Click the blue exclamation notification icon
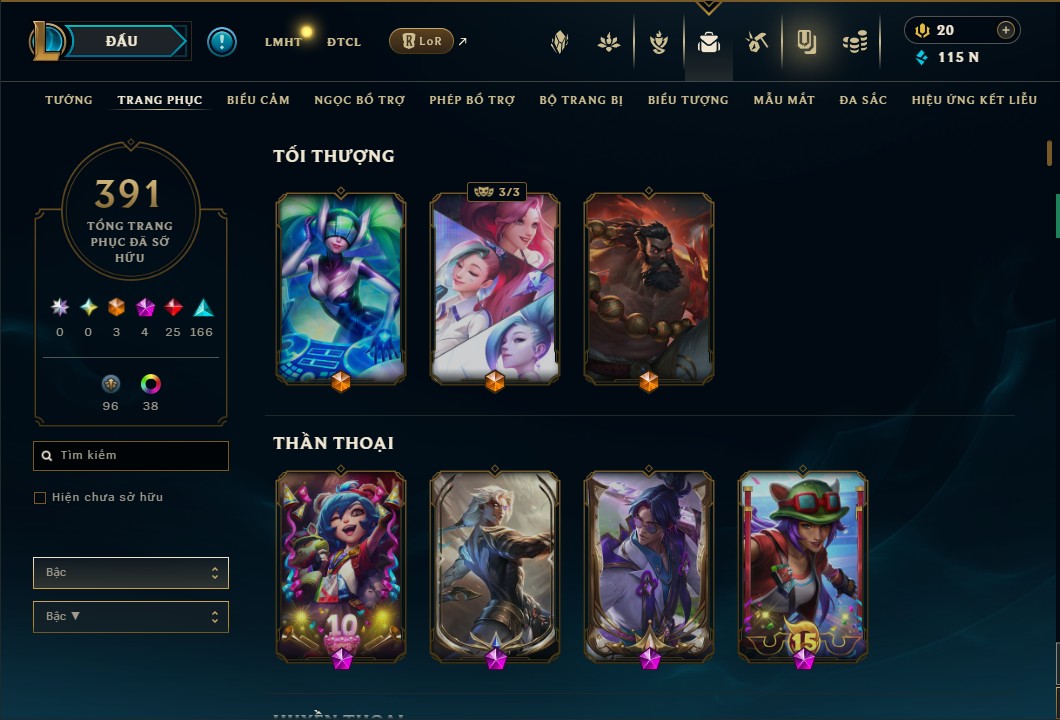 pyautogui.click(x=222, y=42)
